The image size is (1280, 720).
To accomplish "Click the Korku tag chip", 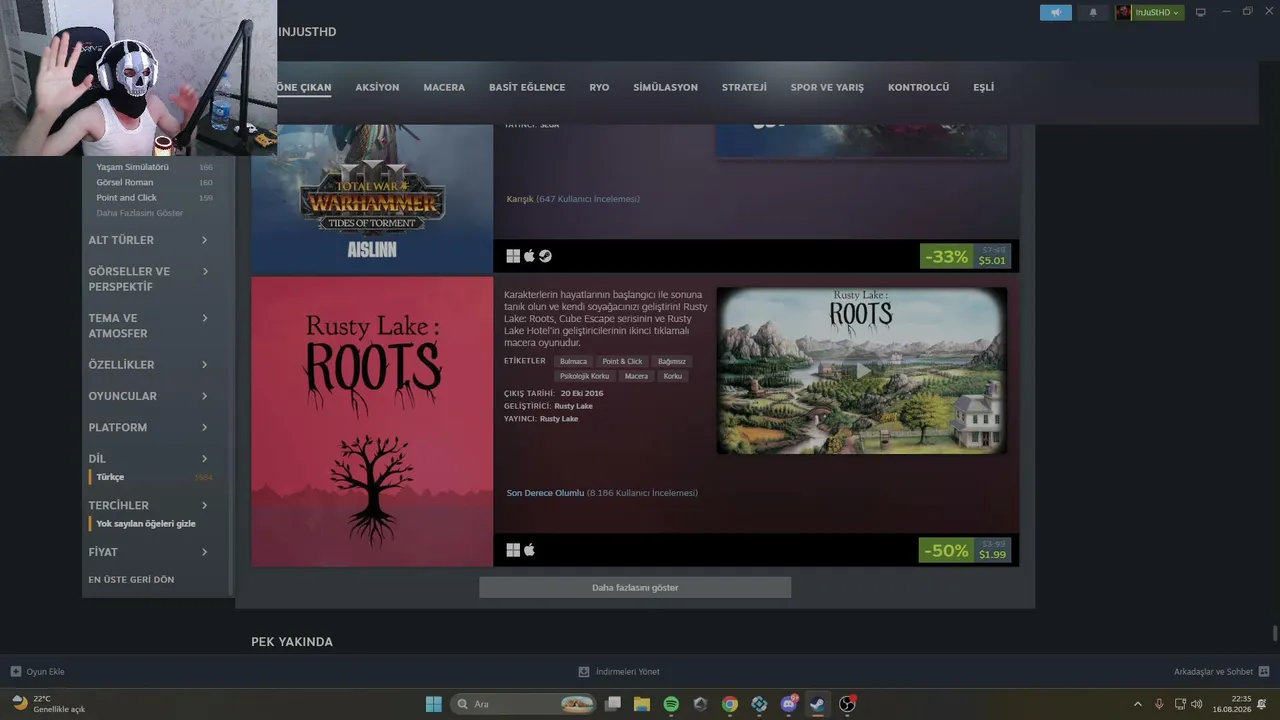I will click(673, 376).
